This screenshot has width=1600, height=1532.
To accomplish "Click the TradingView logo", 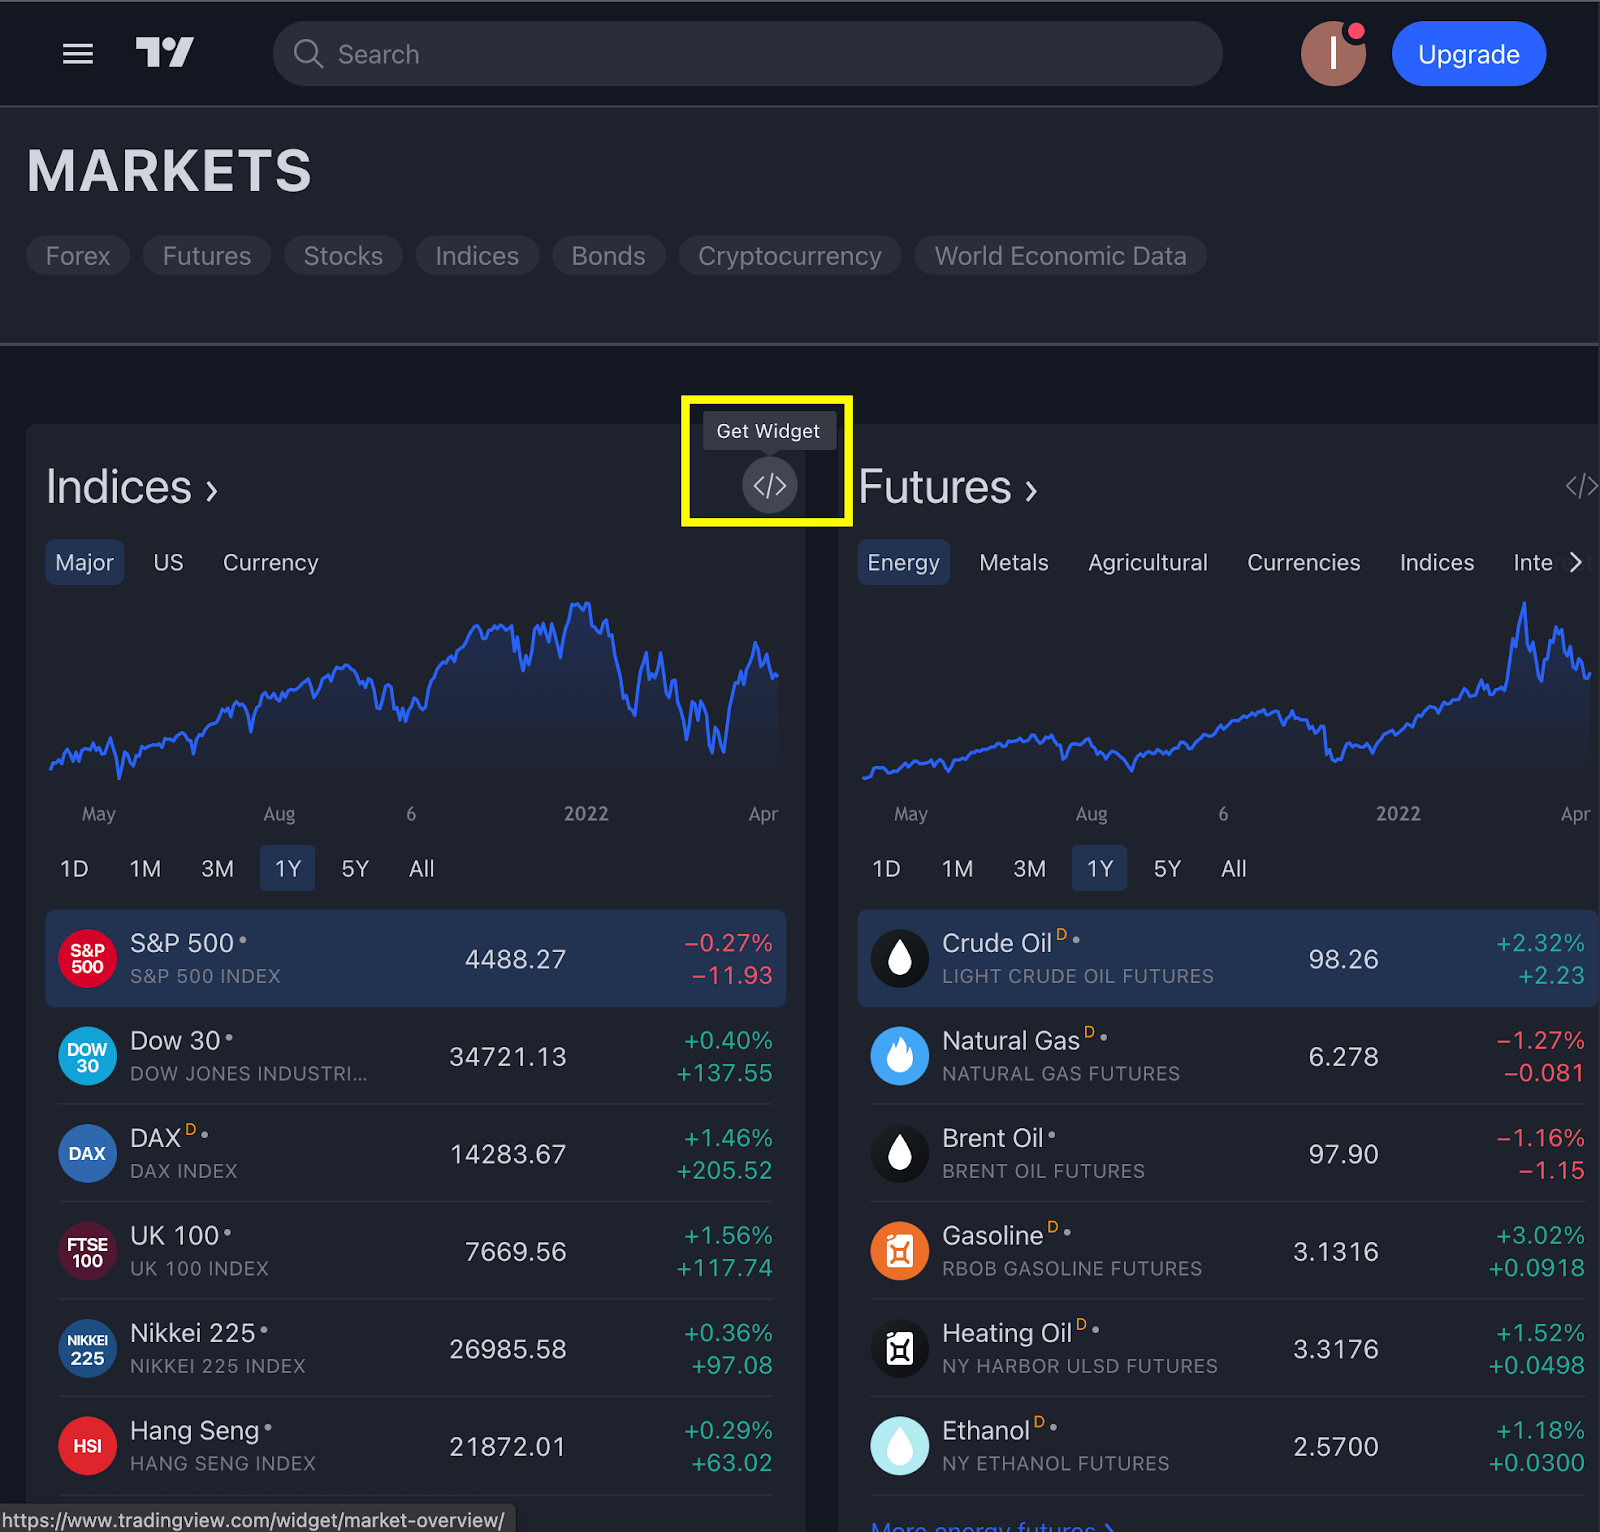I will click(x=163, y=54).
